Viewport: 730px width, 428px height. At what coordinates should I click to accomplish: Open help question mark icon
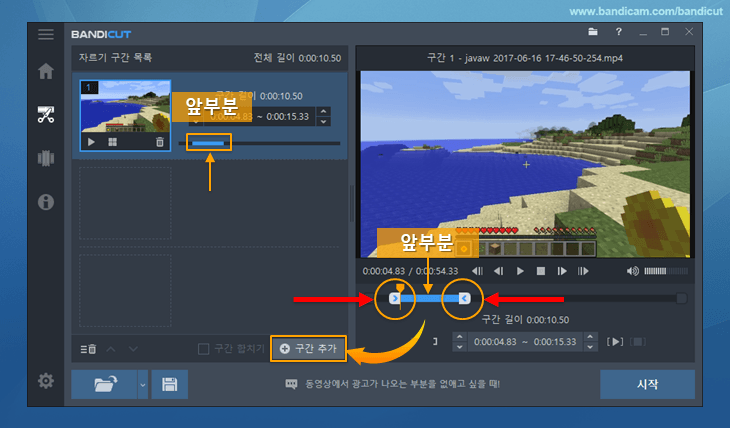[618, 32]
